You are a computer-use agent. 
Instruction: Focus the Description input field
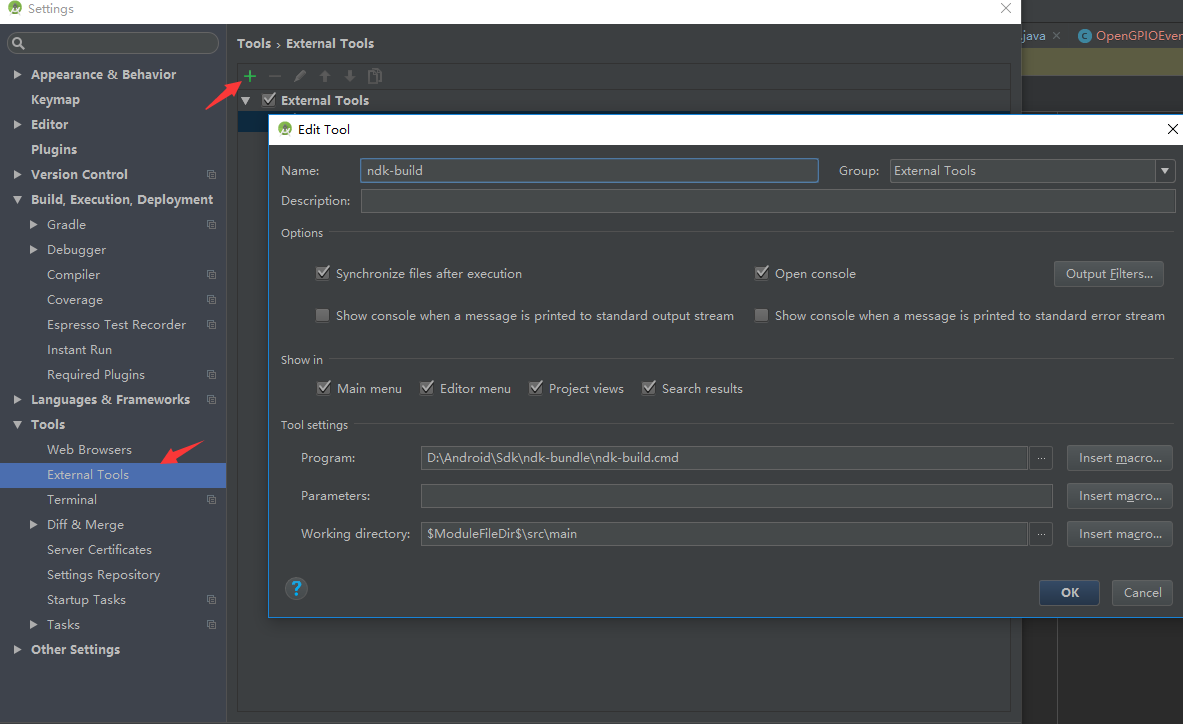[x=768, y=201]
